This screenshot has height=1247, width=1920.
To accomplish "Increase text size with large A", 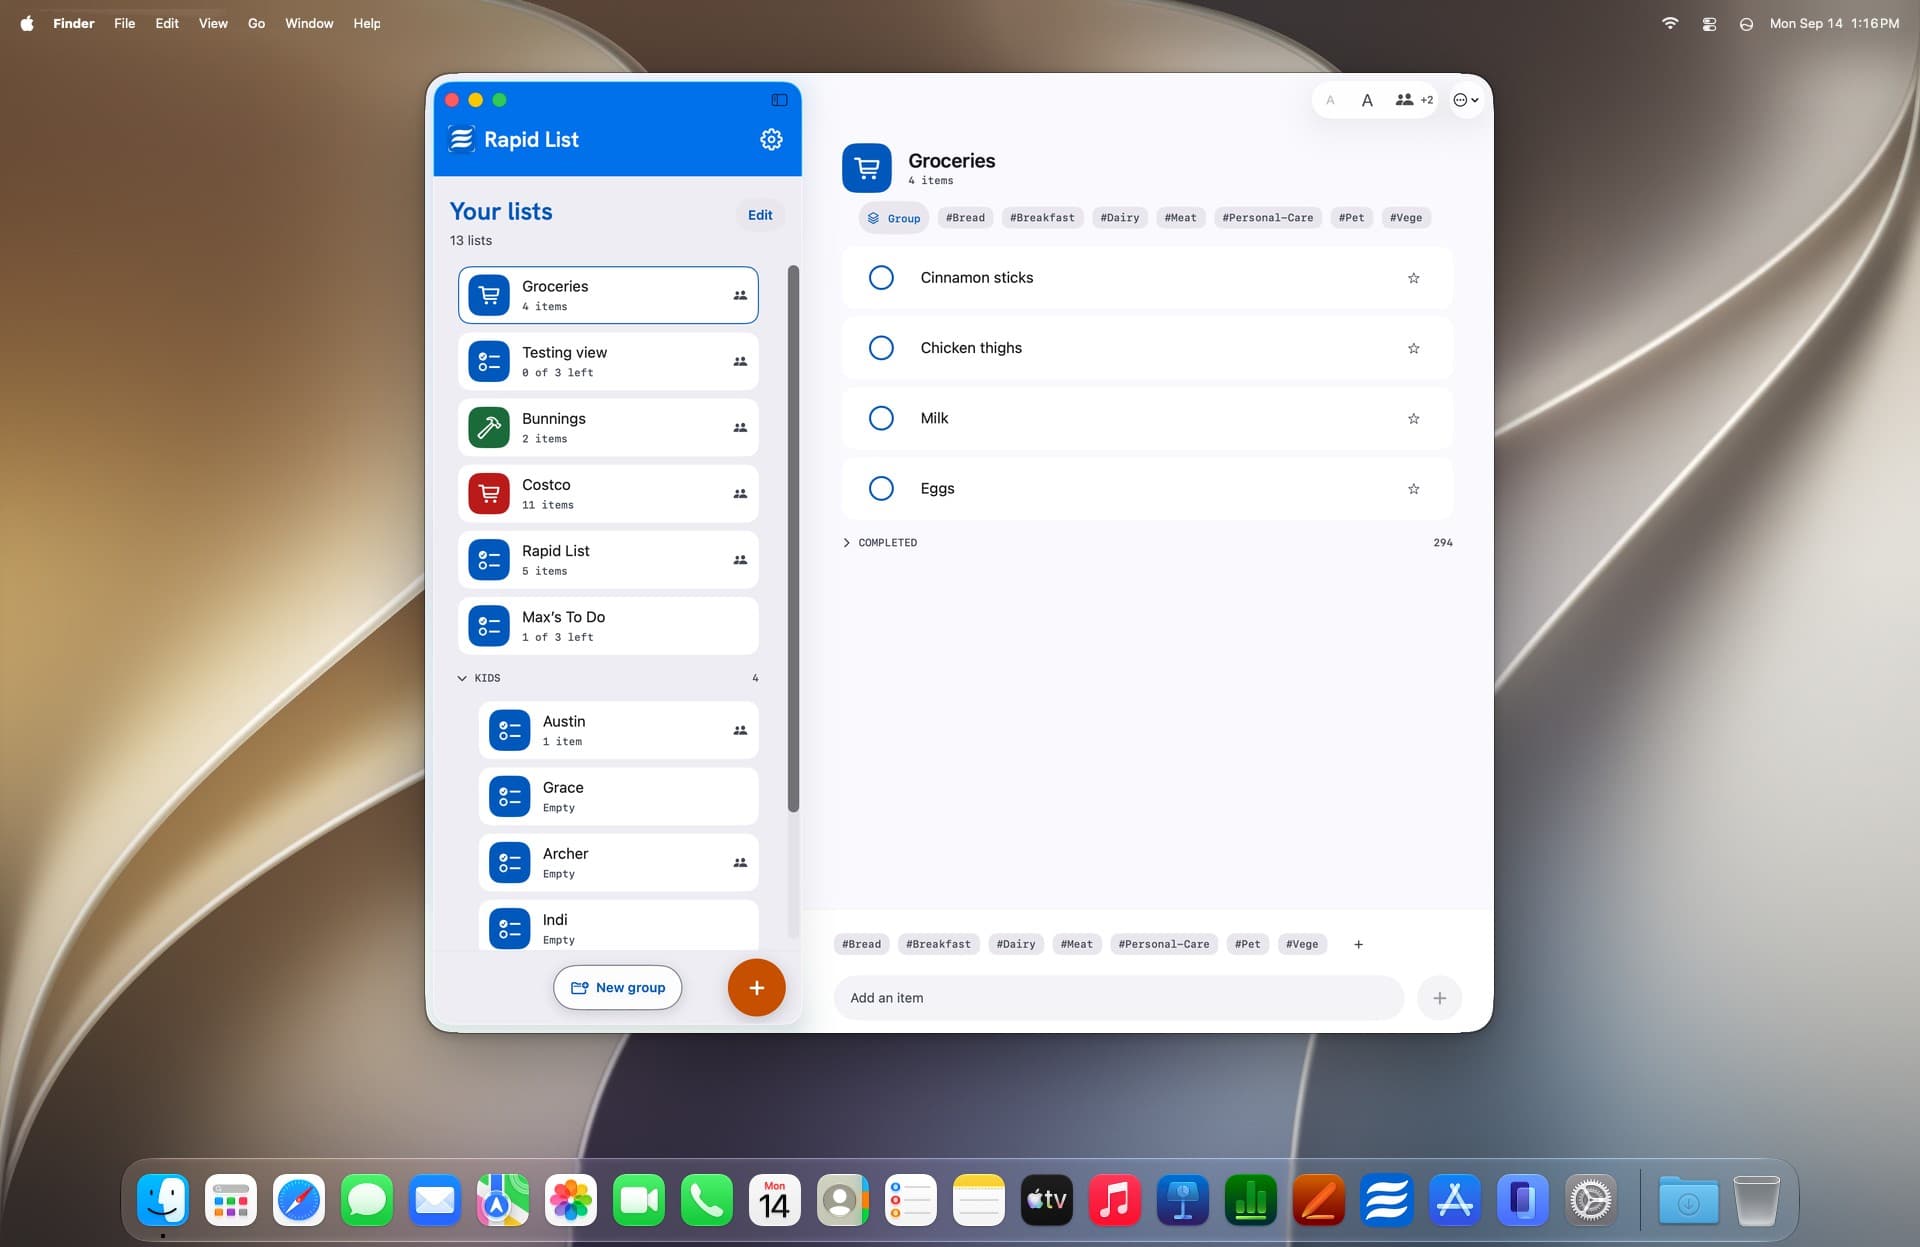I will click(x=1367, y=100).
